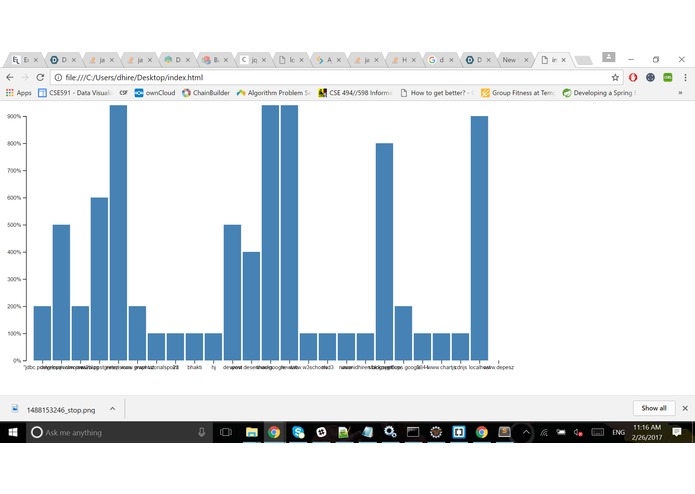The height and width of the screenshot is (494, 695).
Task: Open the Opera-style red extension icon
Action: coord(633,78)
